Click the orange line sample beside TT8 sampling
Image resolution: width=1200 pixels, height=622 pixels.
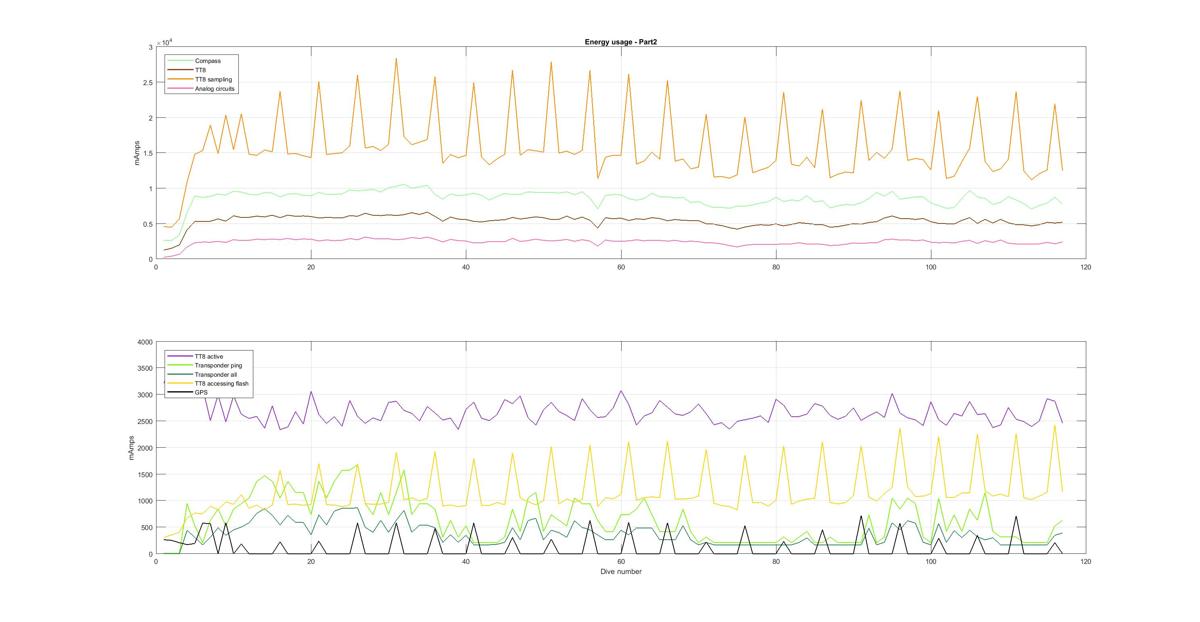click(180, 79)
